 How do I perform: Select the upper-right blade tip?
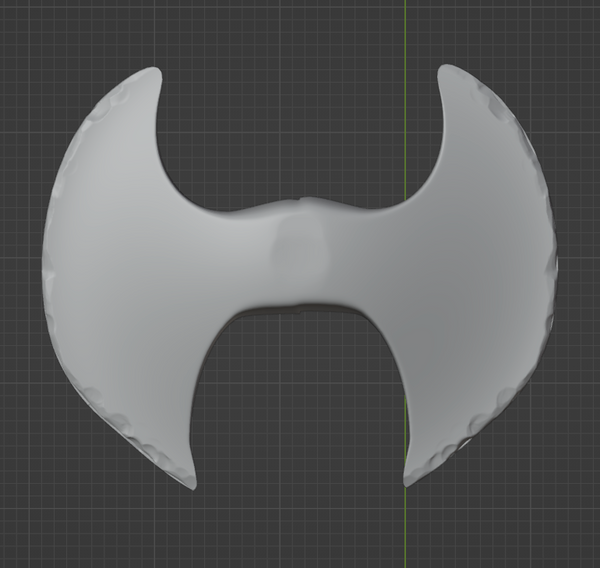click(x=446, y=70)
